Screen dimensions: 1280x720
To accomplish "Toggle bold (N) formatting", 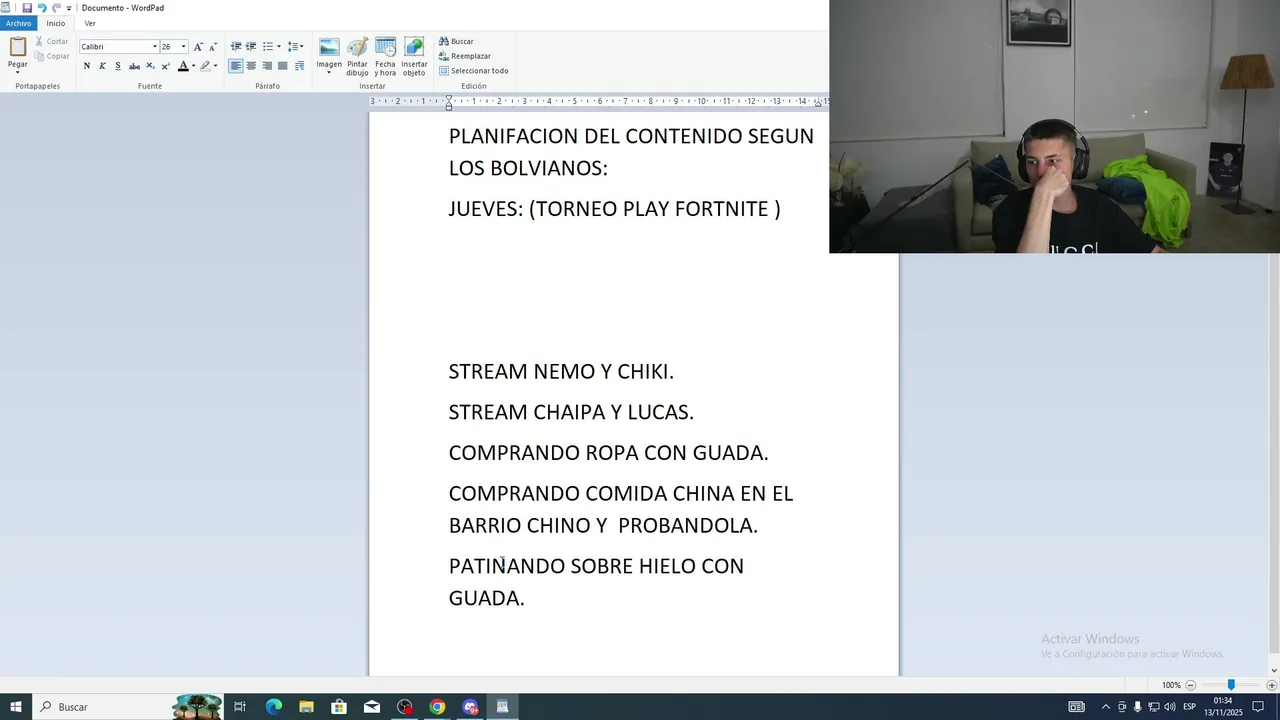I will tap(87, 66).
